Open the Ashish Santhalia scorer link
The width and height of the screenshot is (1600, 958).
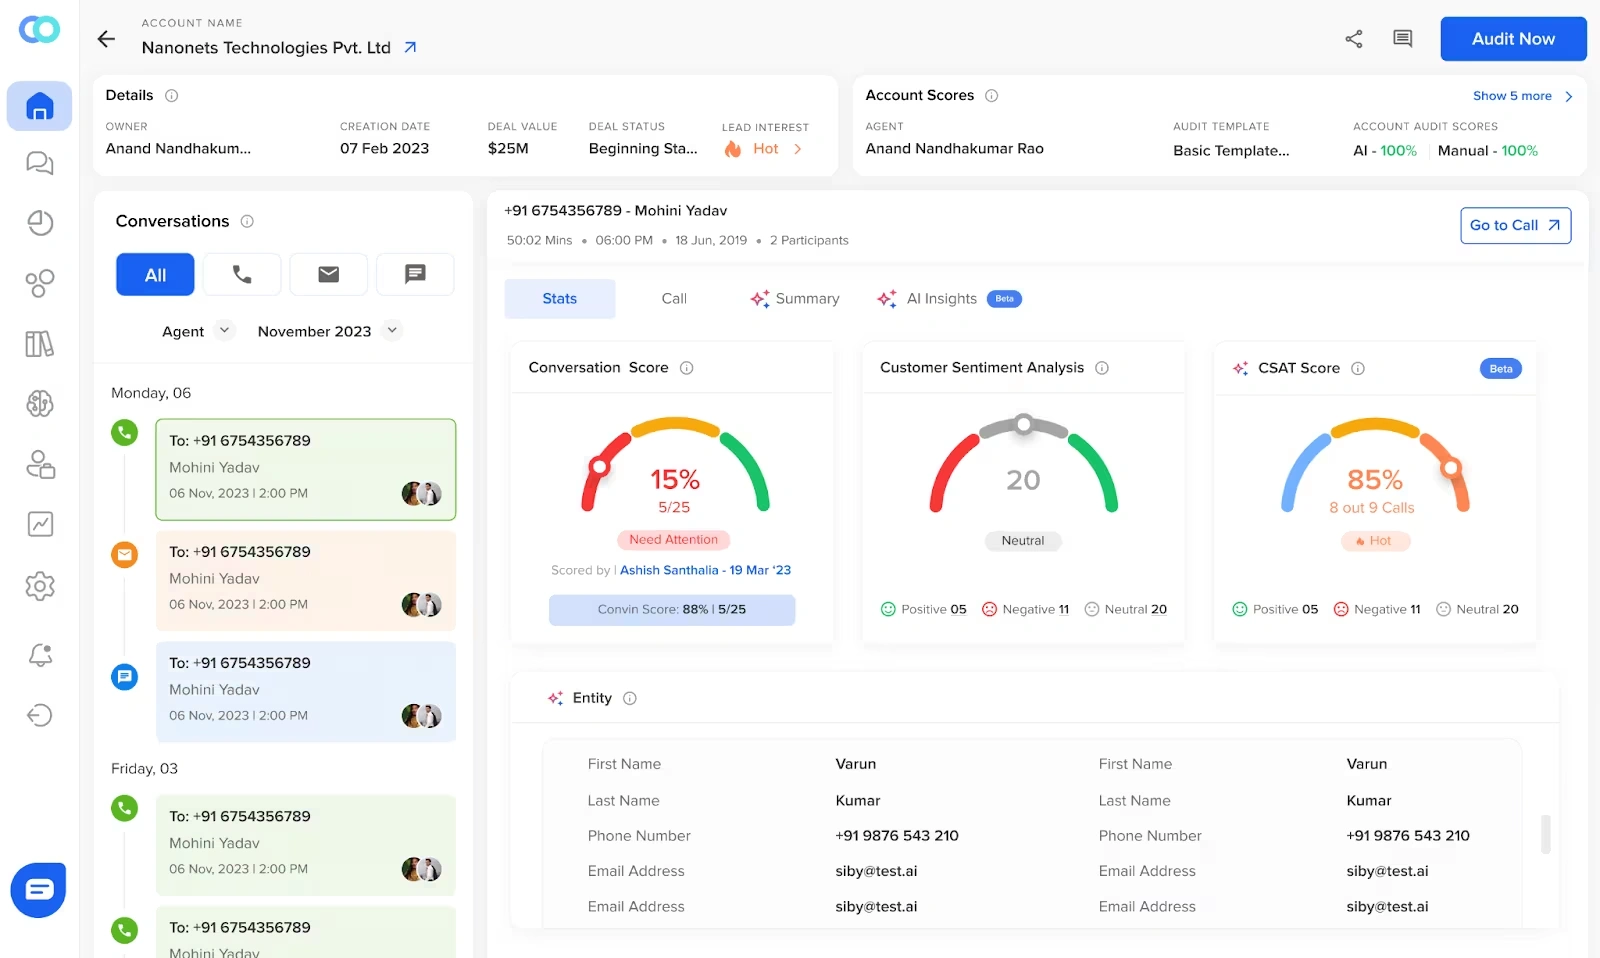705,570
